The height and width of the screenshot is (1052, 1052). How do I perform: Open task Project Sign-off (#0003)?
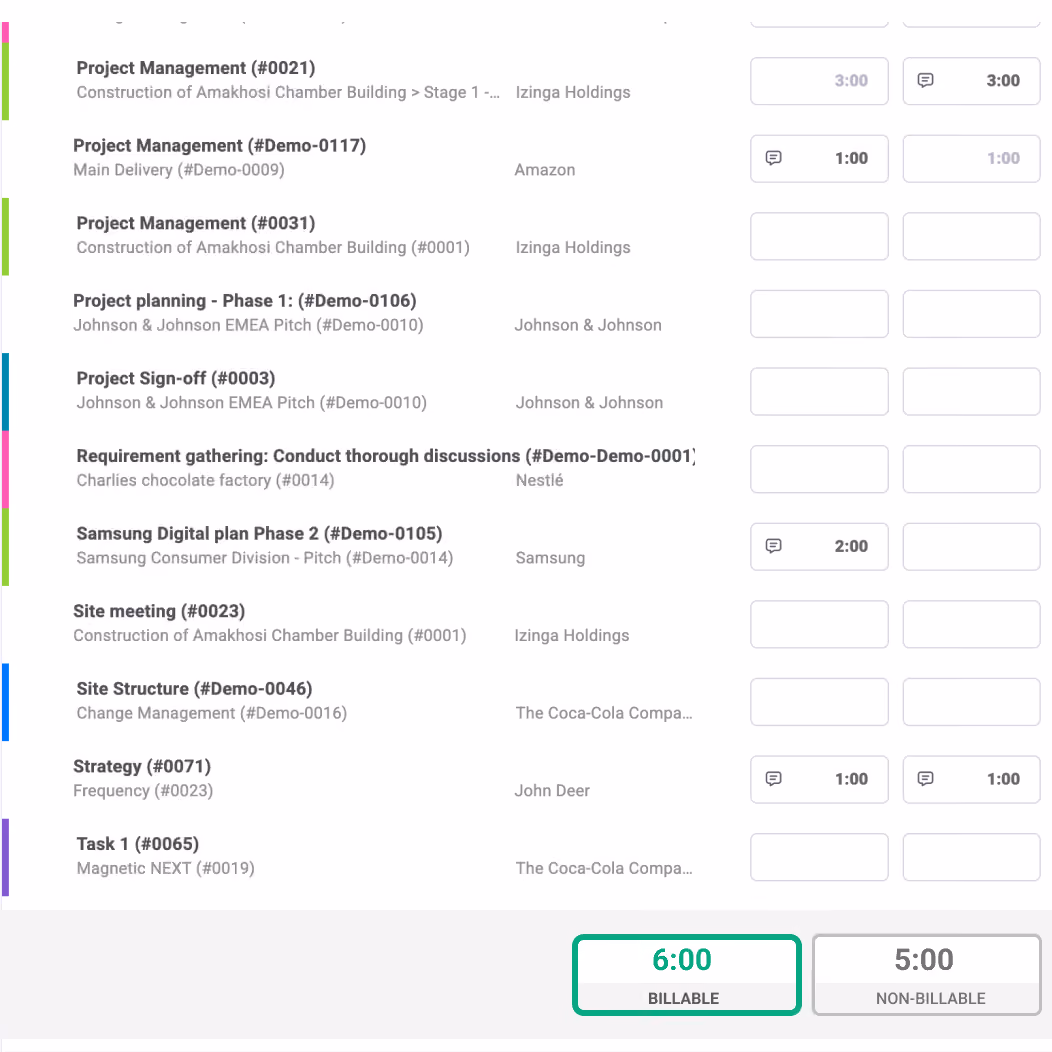[176, 378]
